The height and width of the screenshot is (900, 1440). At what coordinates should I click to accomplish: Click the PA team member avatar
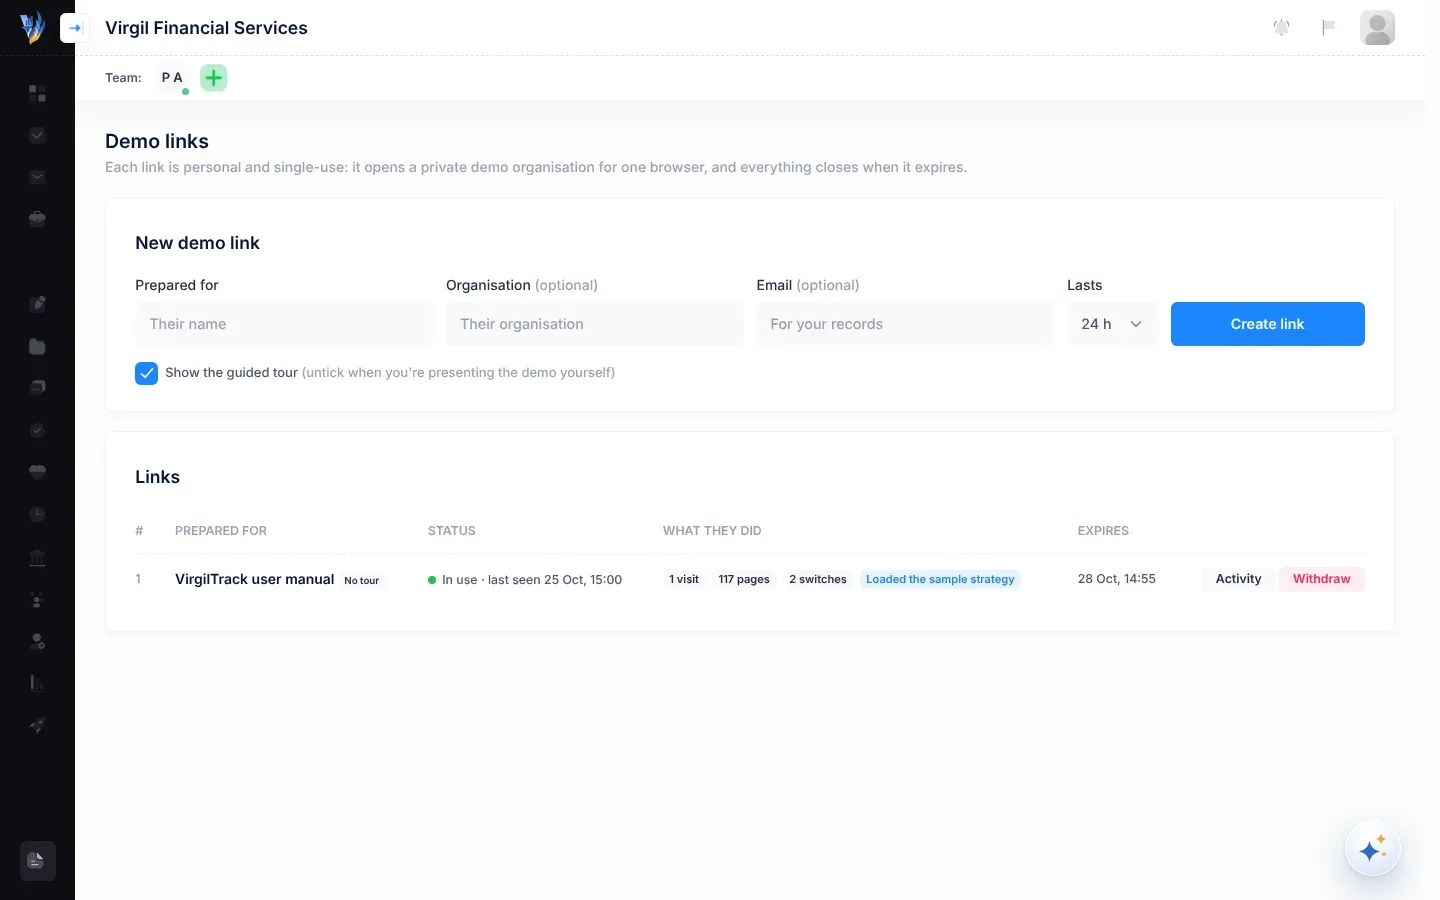[172, 77]
